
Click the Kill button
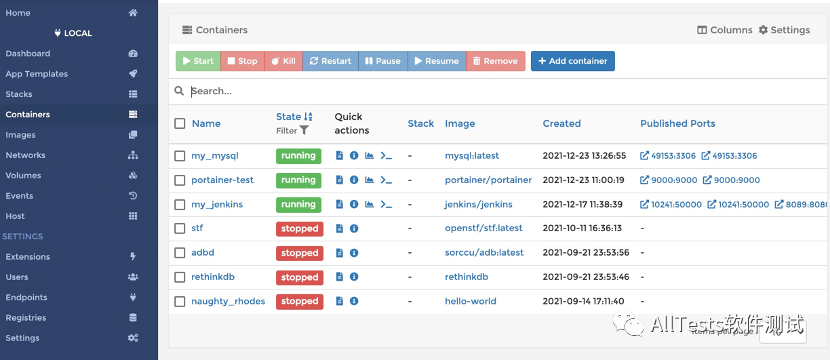pos(284,61)
